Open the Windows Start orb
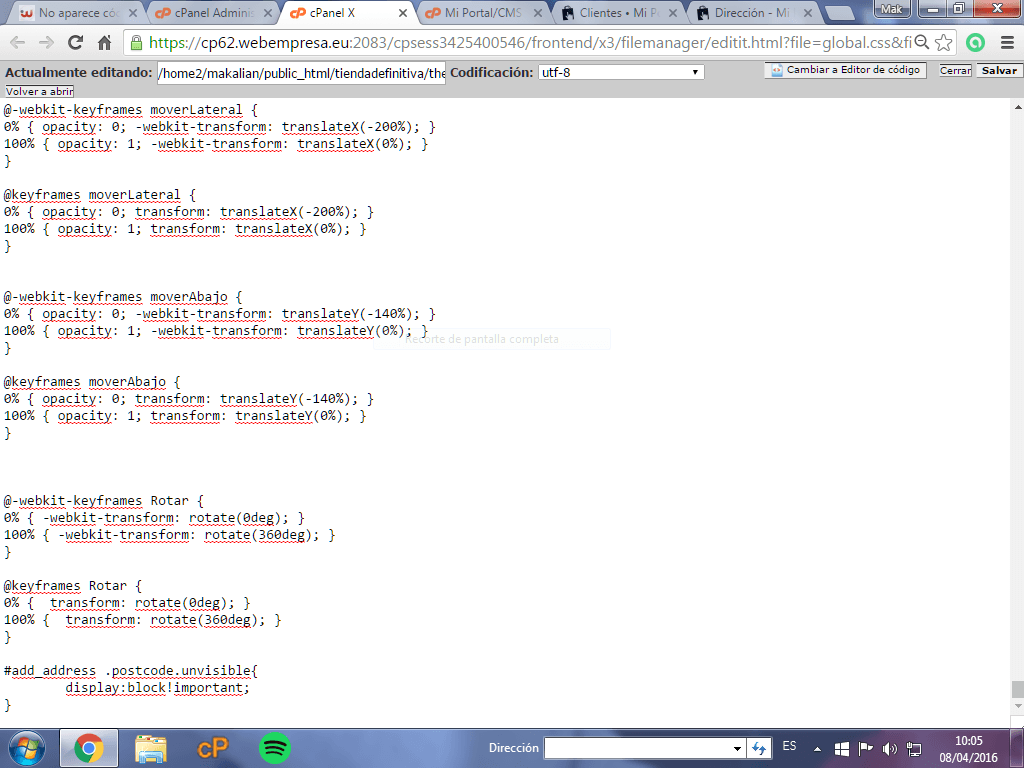 pos(27,748)
